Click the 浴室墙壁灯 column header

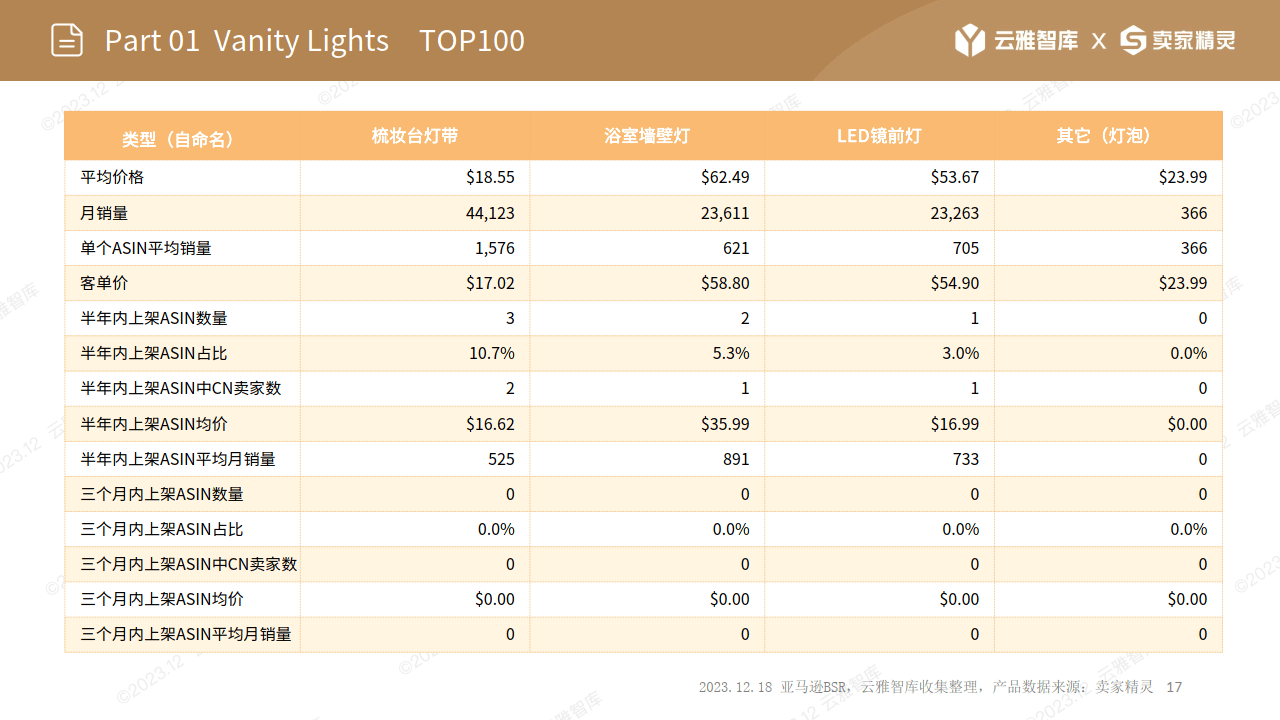tap(647, 136)
